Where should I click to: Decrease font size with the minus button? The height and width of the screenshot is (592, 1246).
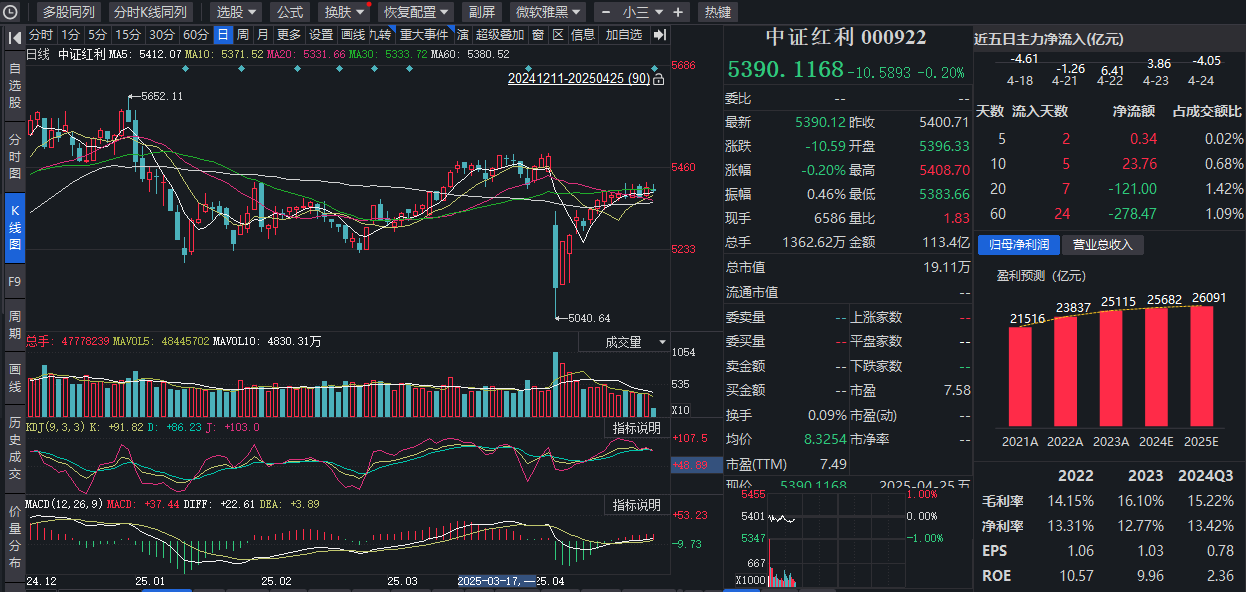click(x=605, y=12)
